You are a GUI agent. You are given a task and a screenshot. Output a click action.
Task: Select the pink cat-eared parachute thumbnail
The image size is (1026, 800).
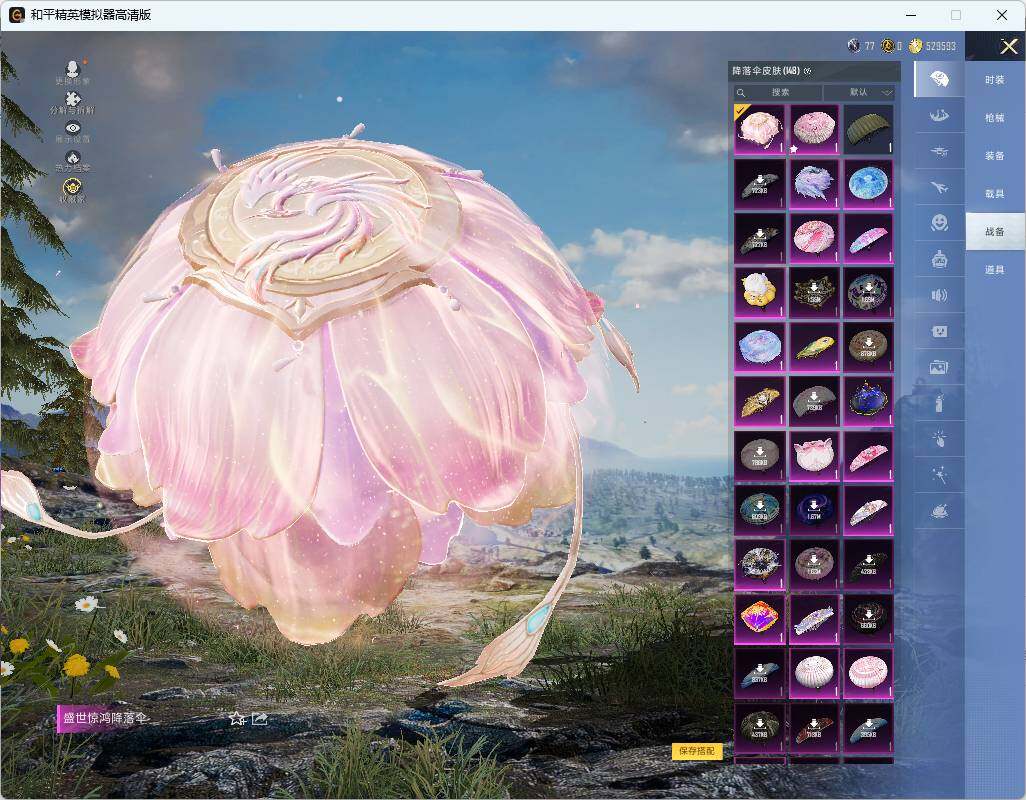[814, 455]
